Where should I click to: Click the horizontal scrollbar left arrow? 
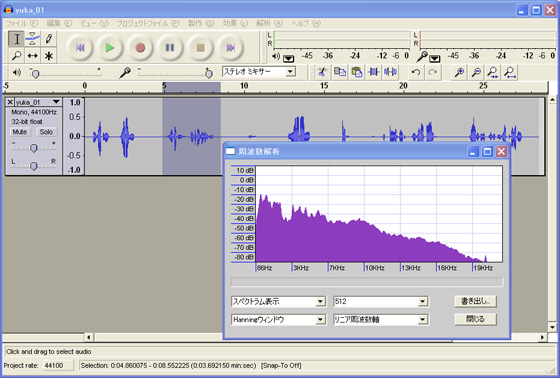[x=89, y=337]
